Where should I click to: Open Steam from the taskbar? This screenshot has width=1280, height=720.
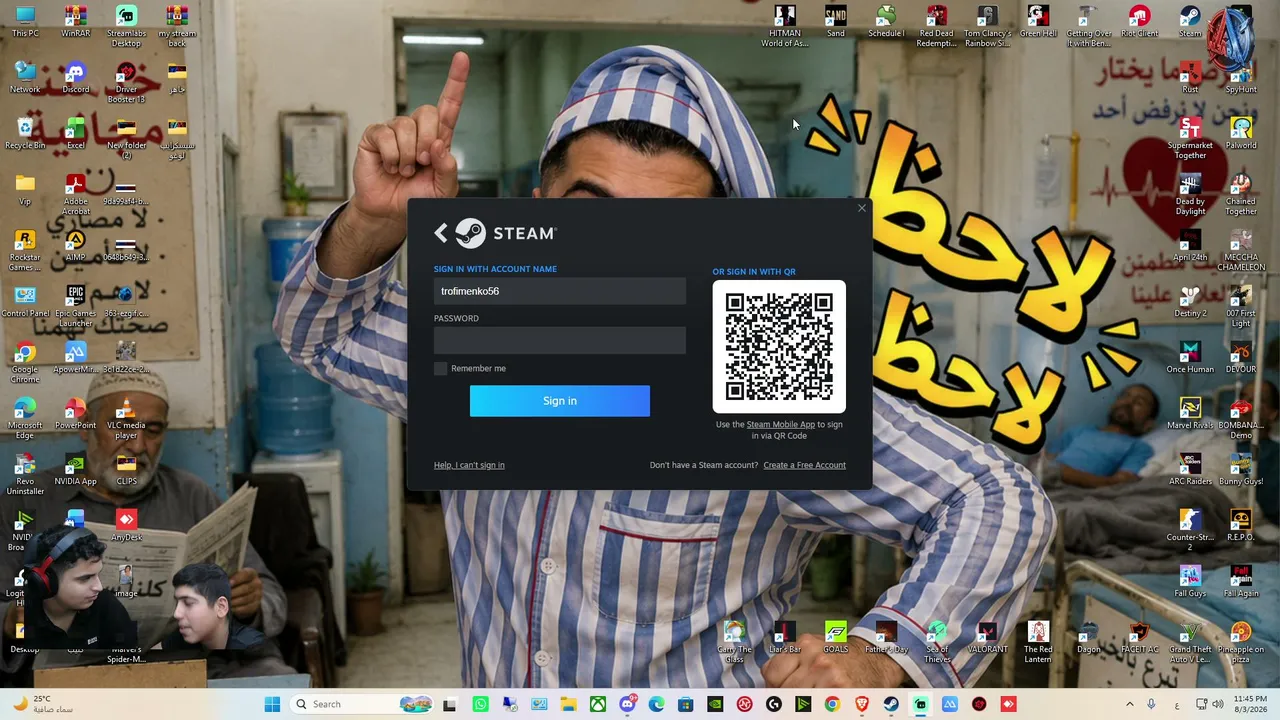tap(891, 704)
